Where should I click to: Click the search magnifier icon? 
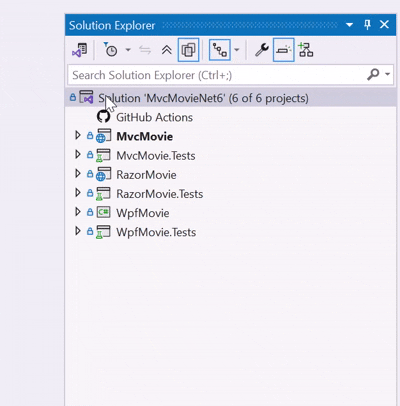[373, 74]
